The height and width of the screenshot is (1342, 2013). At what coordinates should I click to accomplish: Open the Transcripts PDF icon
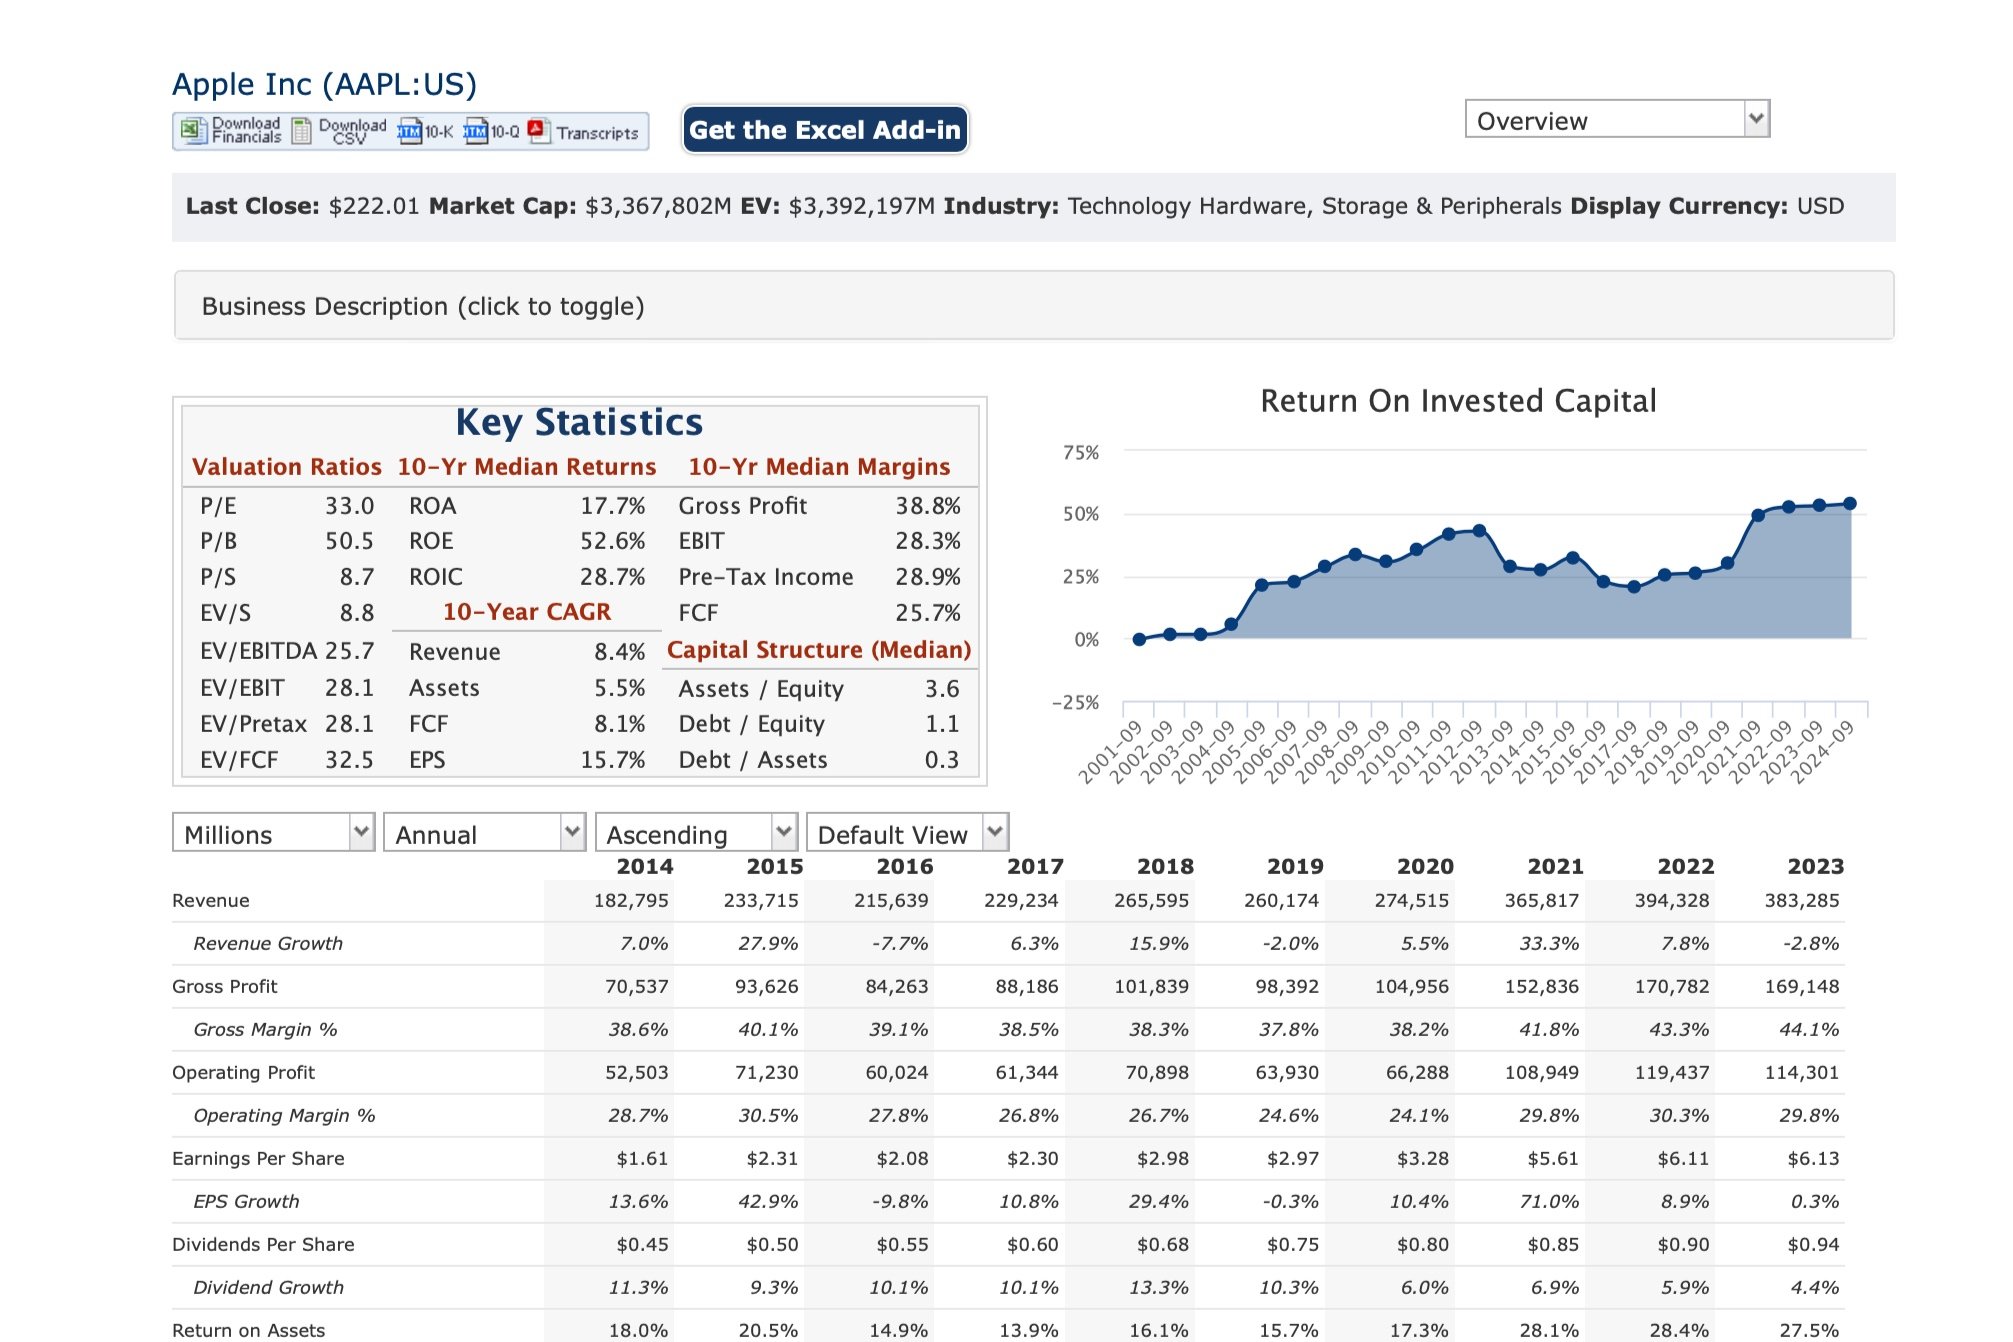(539, 131)
